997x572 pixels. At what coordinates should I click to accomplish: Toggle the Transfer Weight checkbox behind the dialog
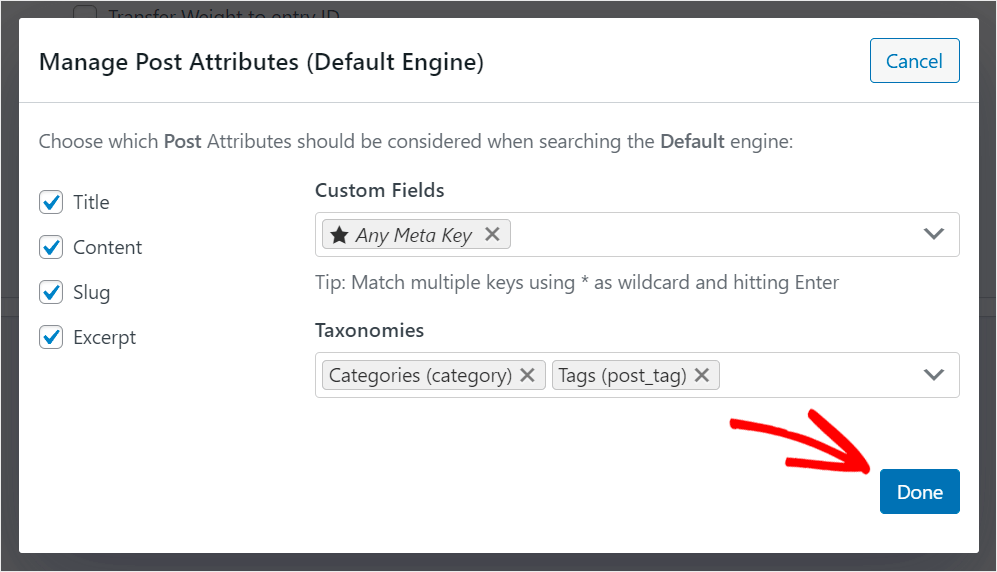85,12
